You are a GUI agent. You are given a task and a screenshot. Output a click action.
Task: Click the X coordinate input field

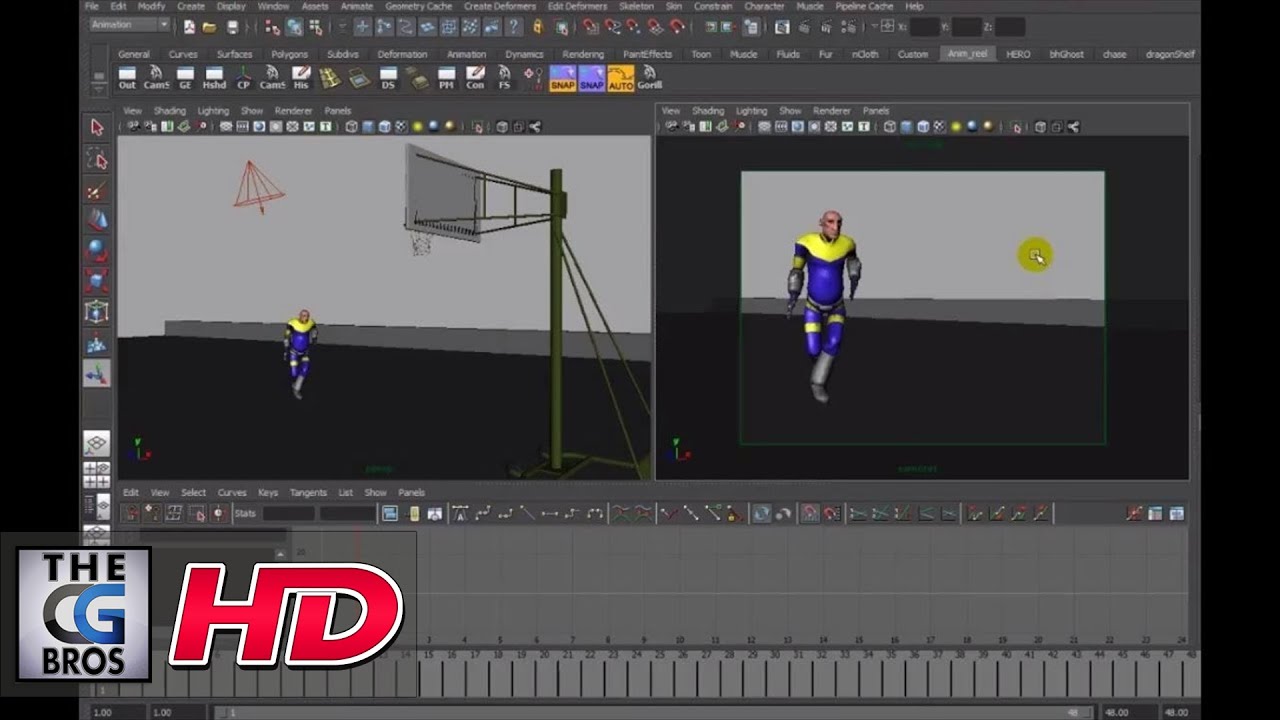tap(925, 27)
